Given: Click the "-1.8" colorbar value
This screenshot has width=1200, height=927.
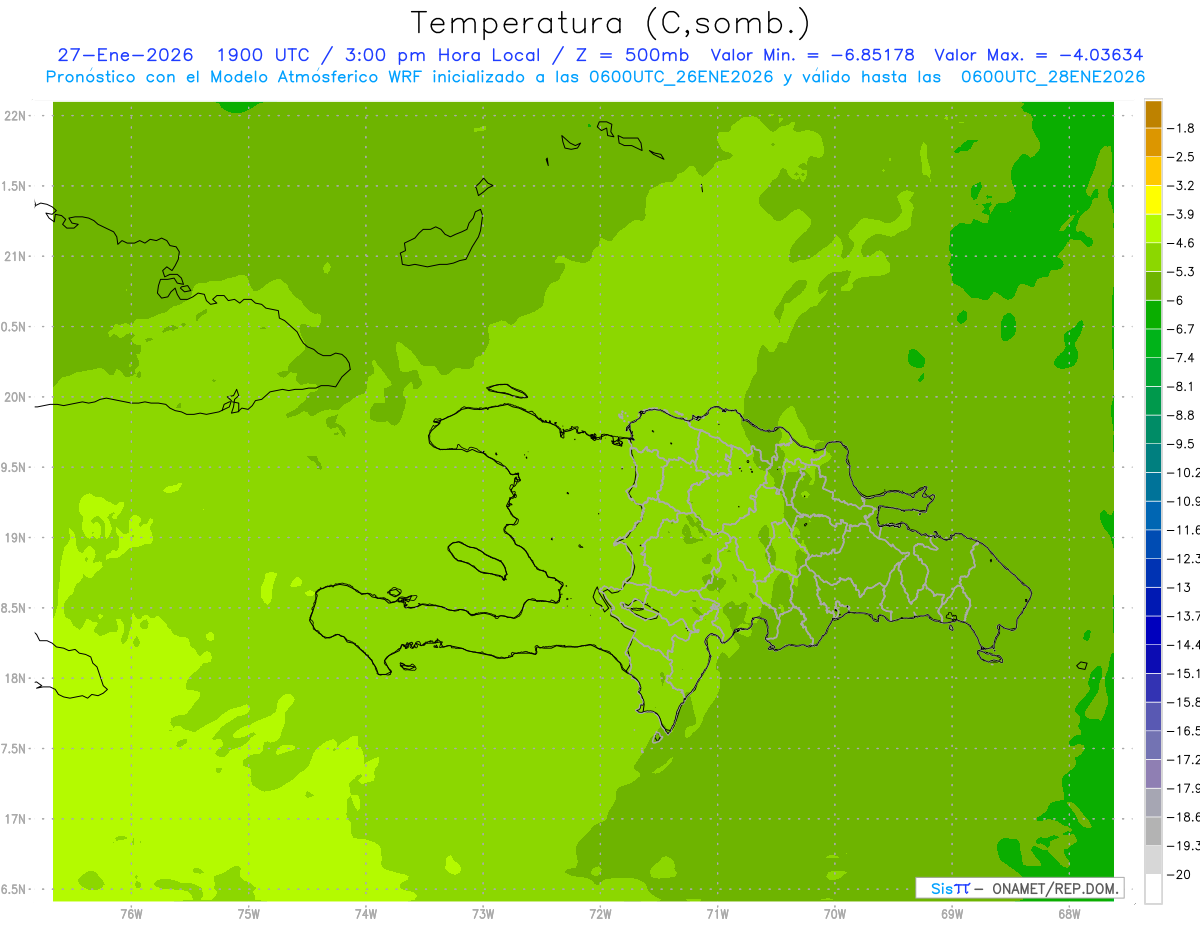Looking at the screenshot, I should point(1181,128).
